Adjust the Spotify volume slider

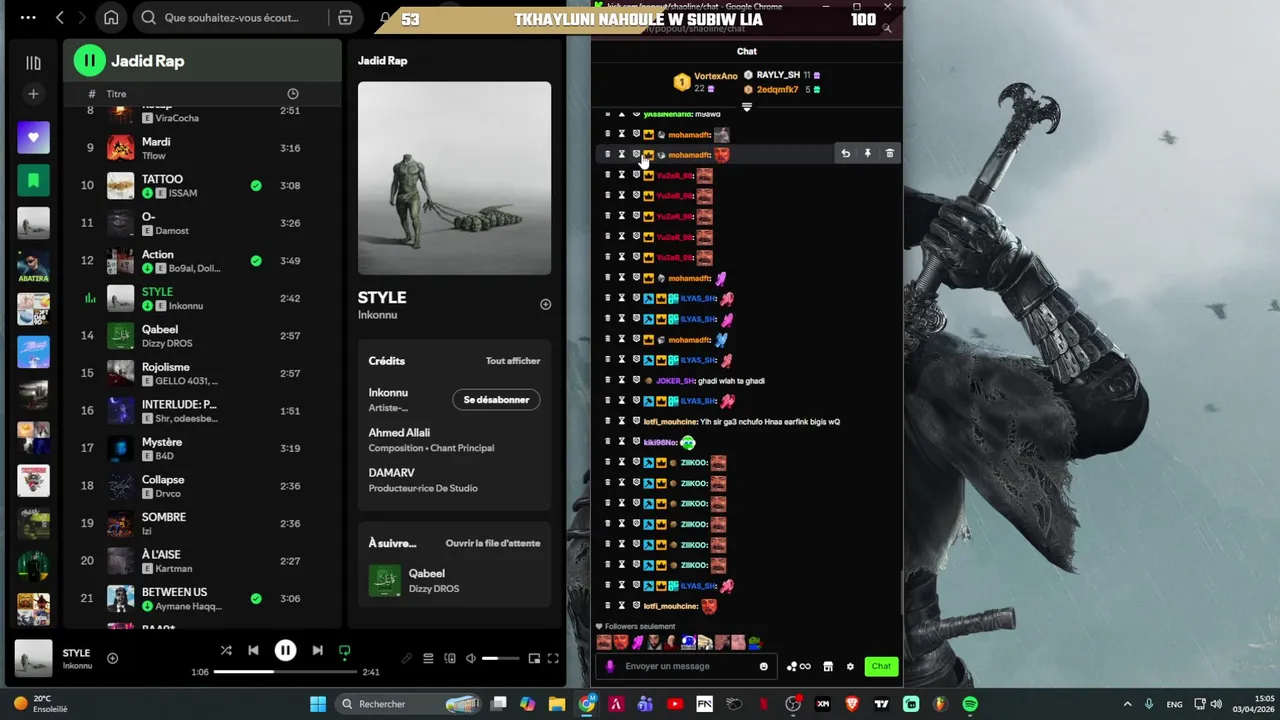pos(500,658)
